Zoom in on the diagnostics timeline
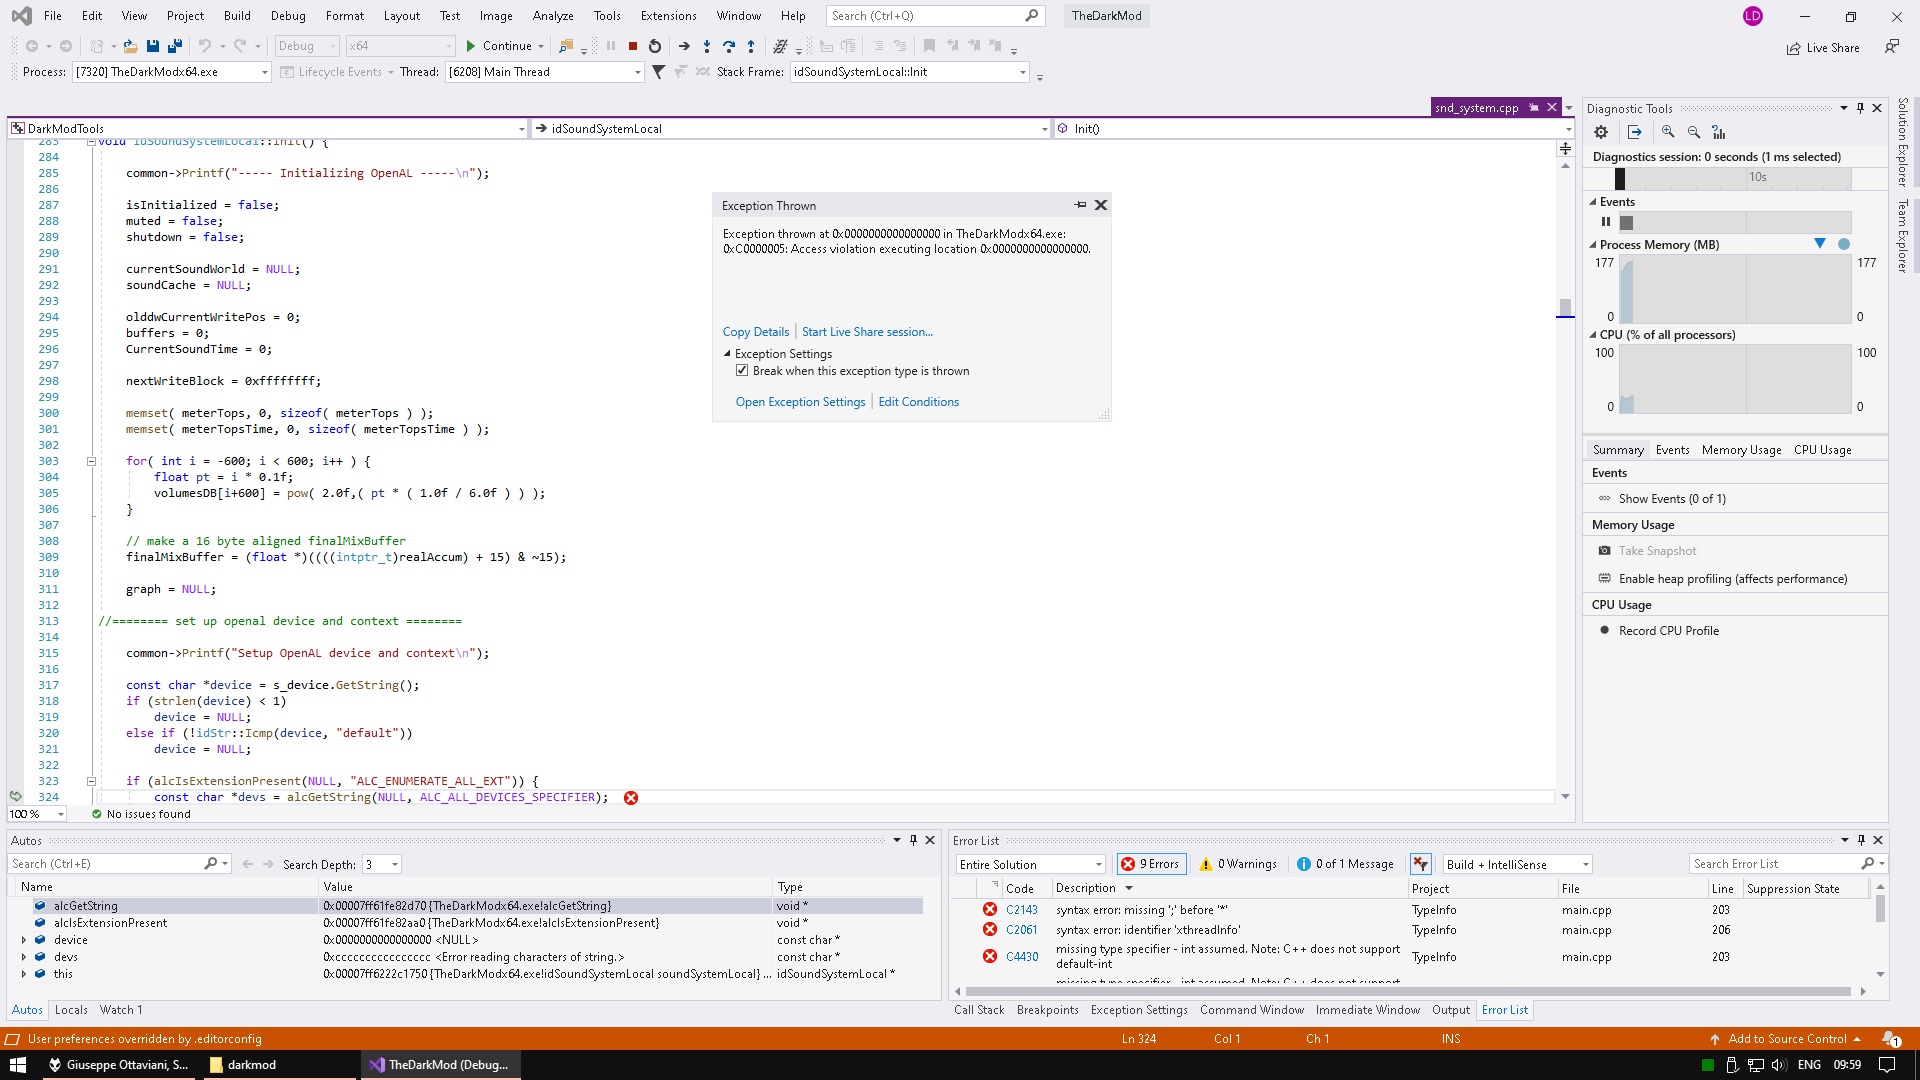This screenshot has width=1920, height=1080. (1668, 132)
